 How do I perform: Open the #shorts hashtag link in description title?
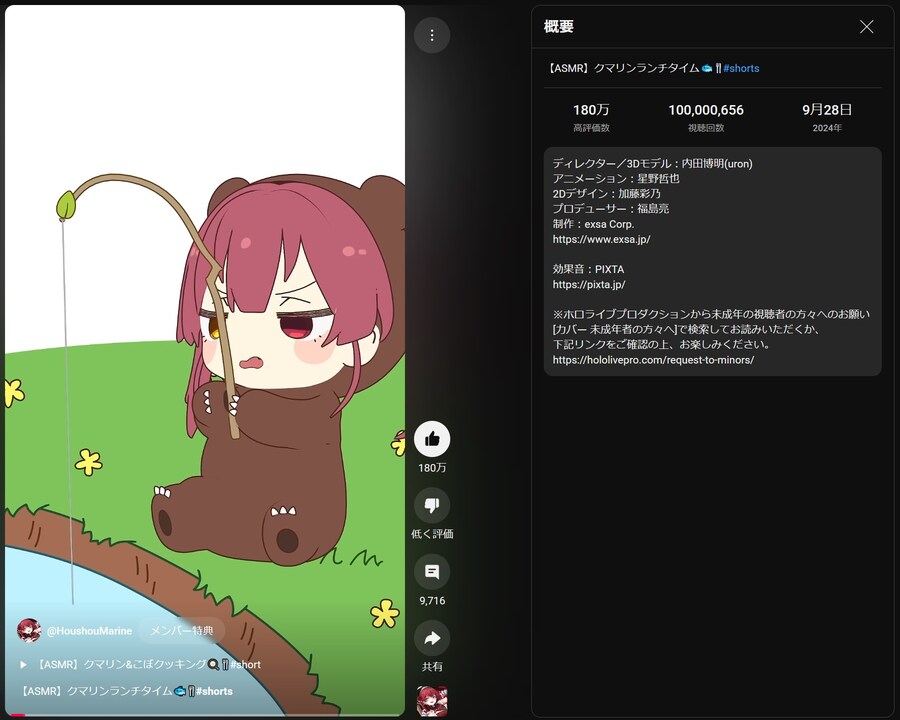pos(741,68)
